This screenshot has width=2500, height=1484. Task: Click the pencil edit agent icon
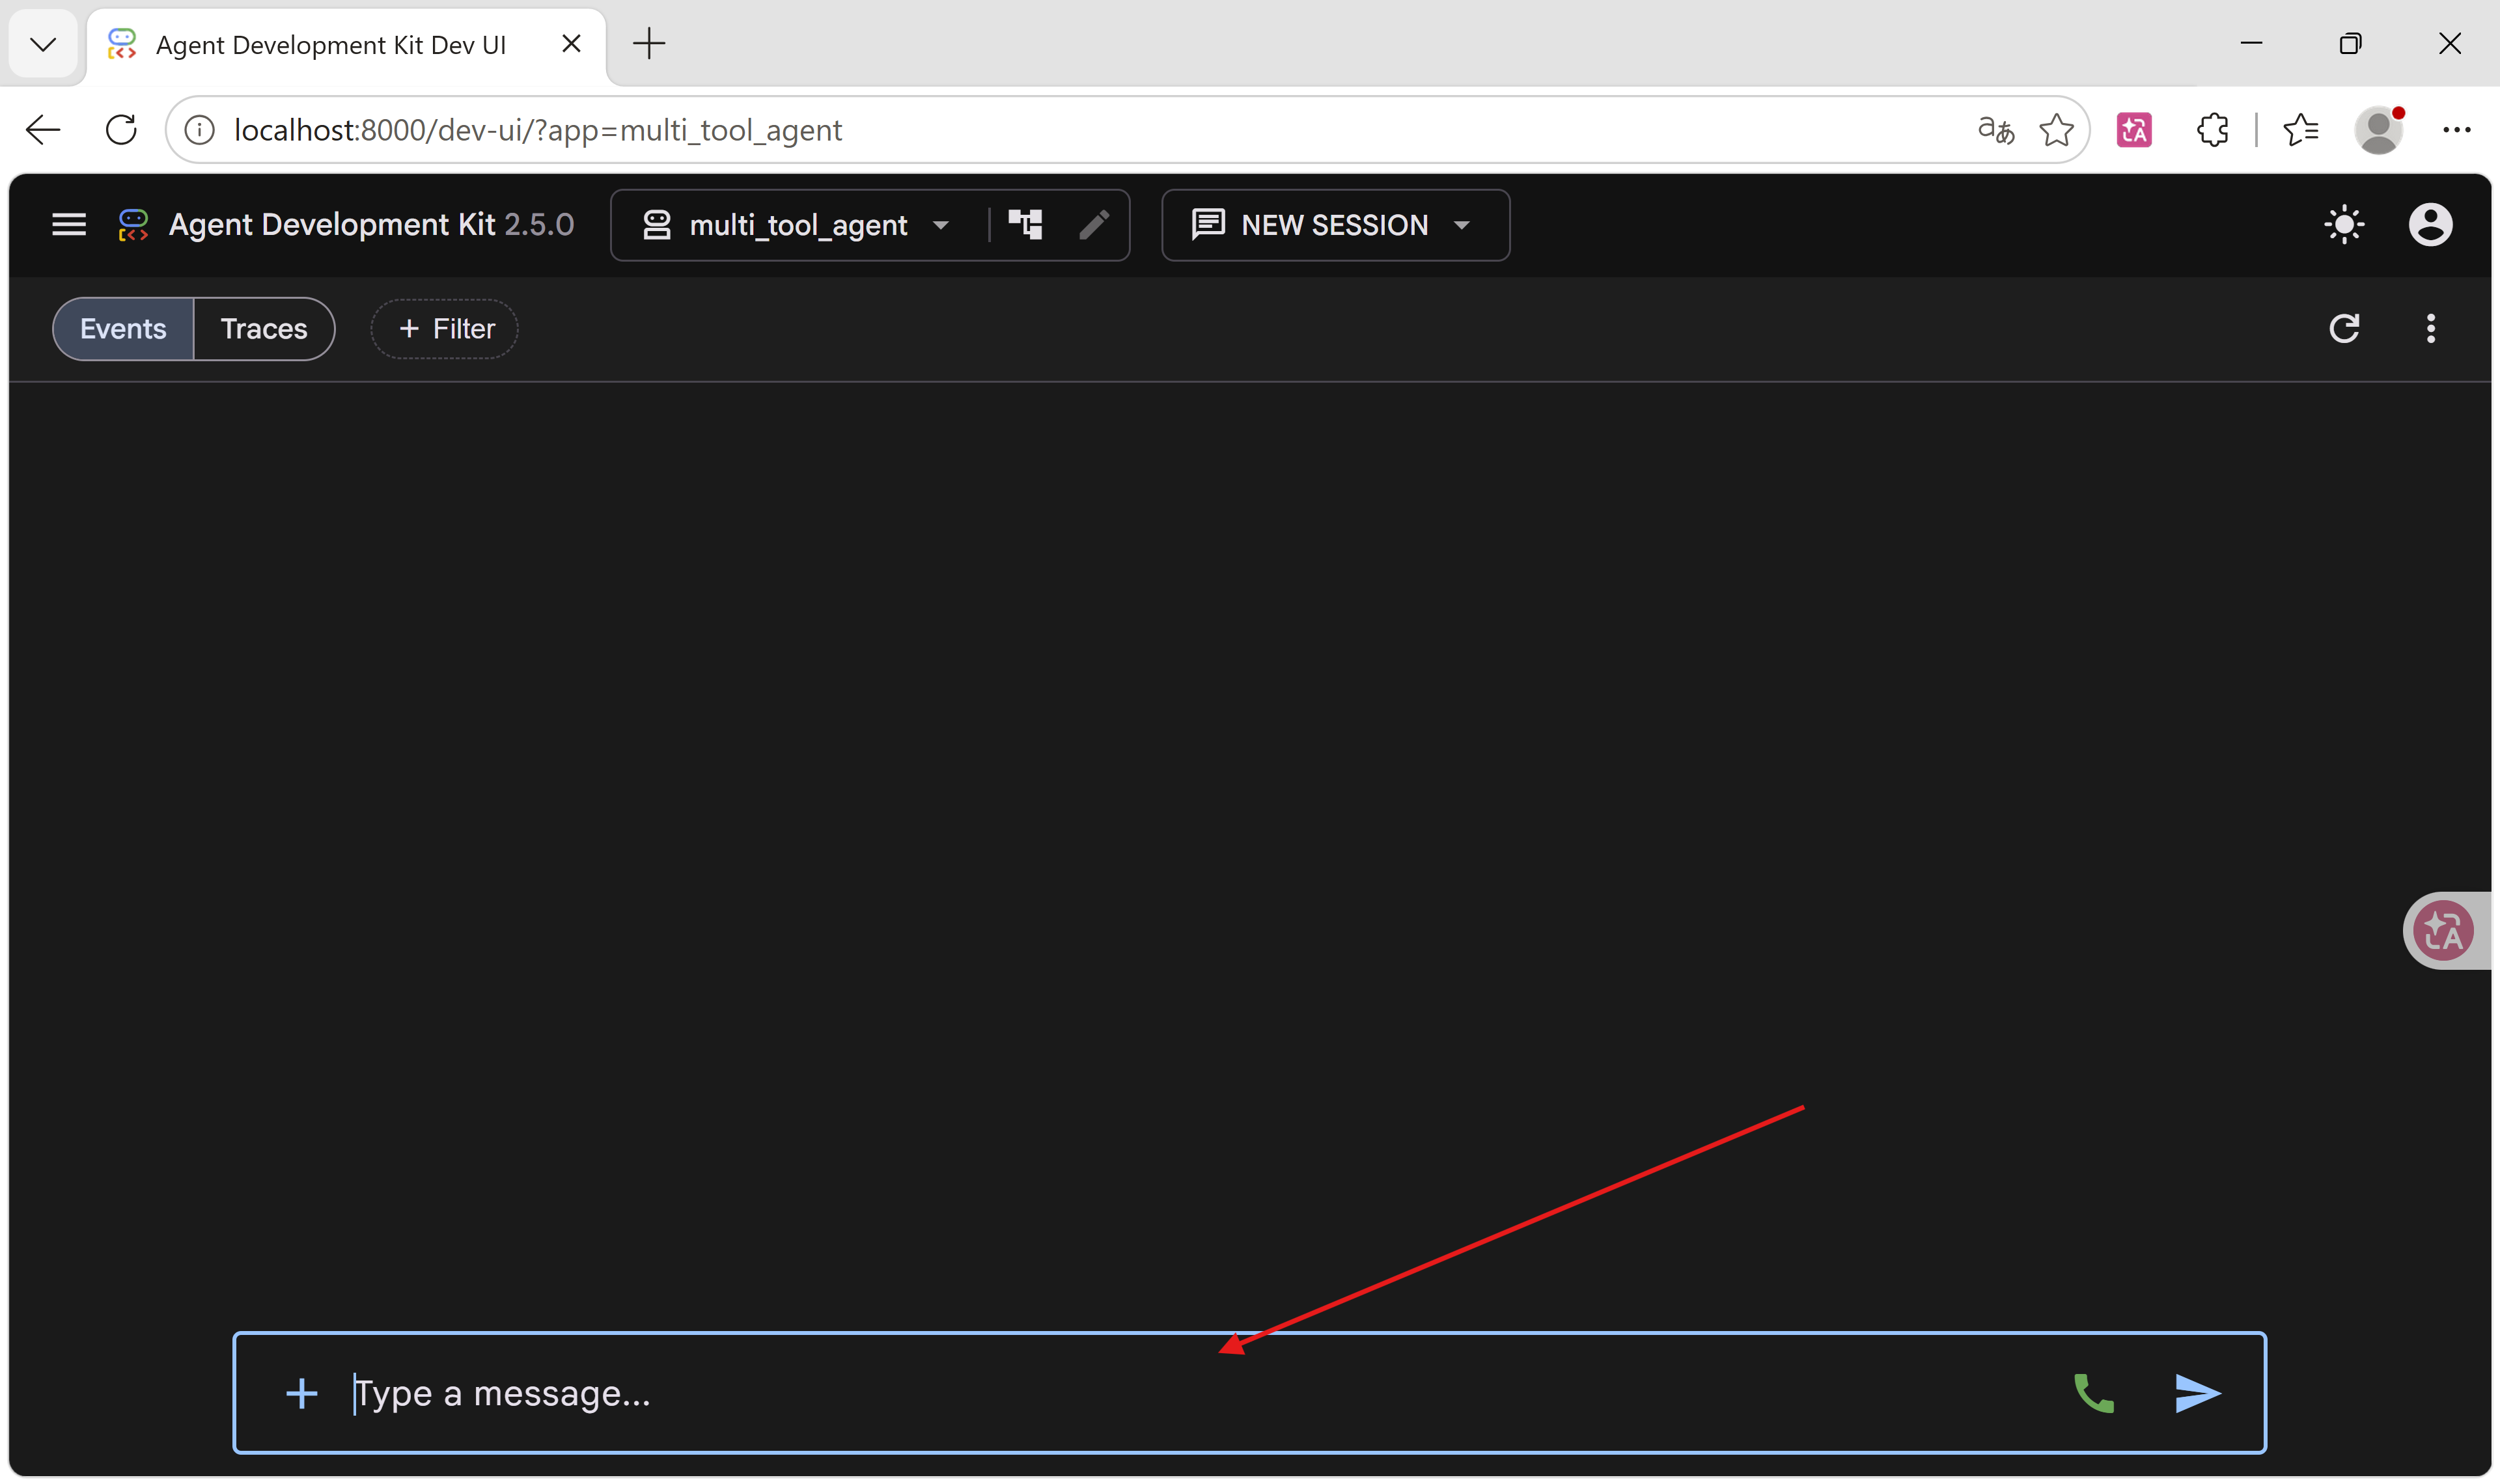[1094, 224]
